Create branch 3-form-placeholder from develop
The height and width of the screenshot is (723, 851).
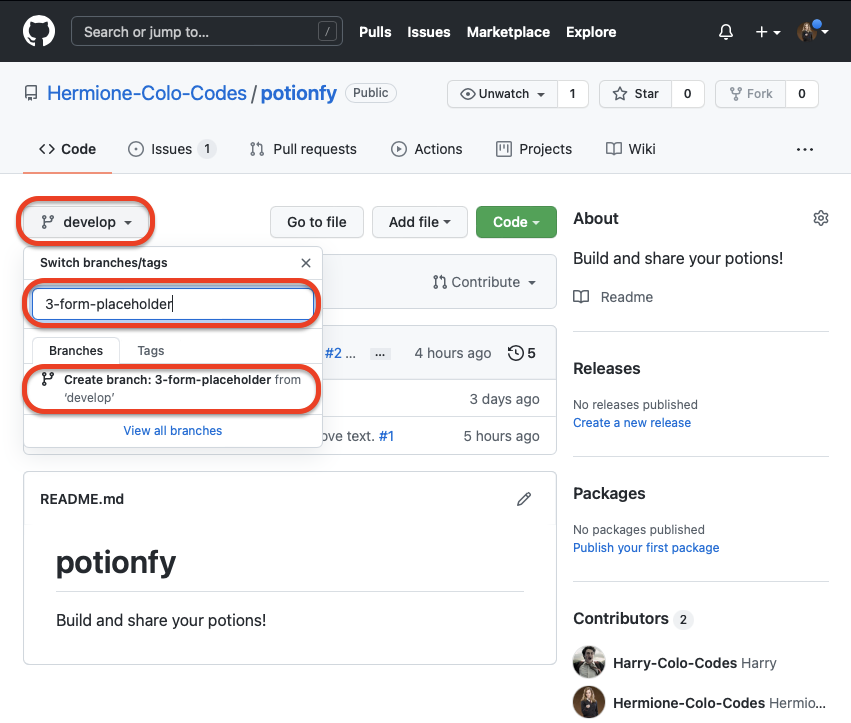point(172,388)
